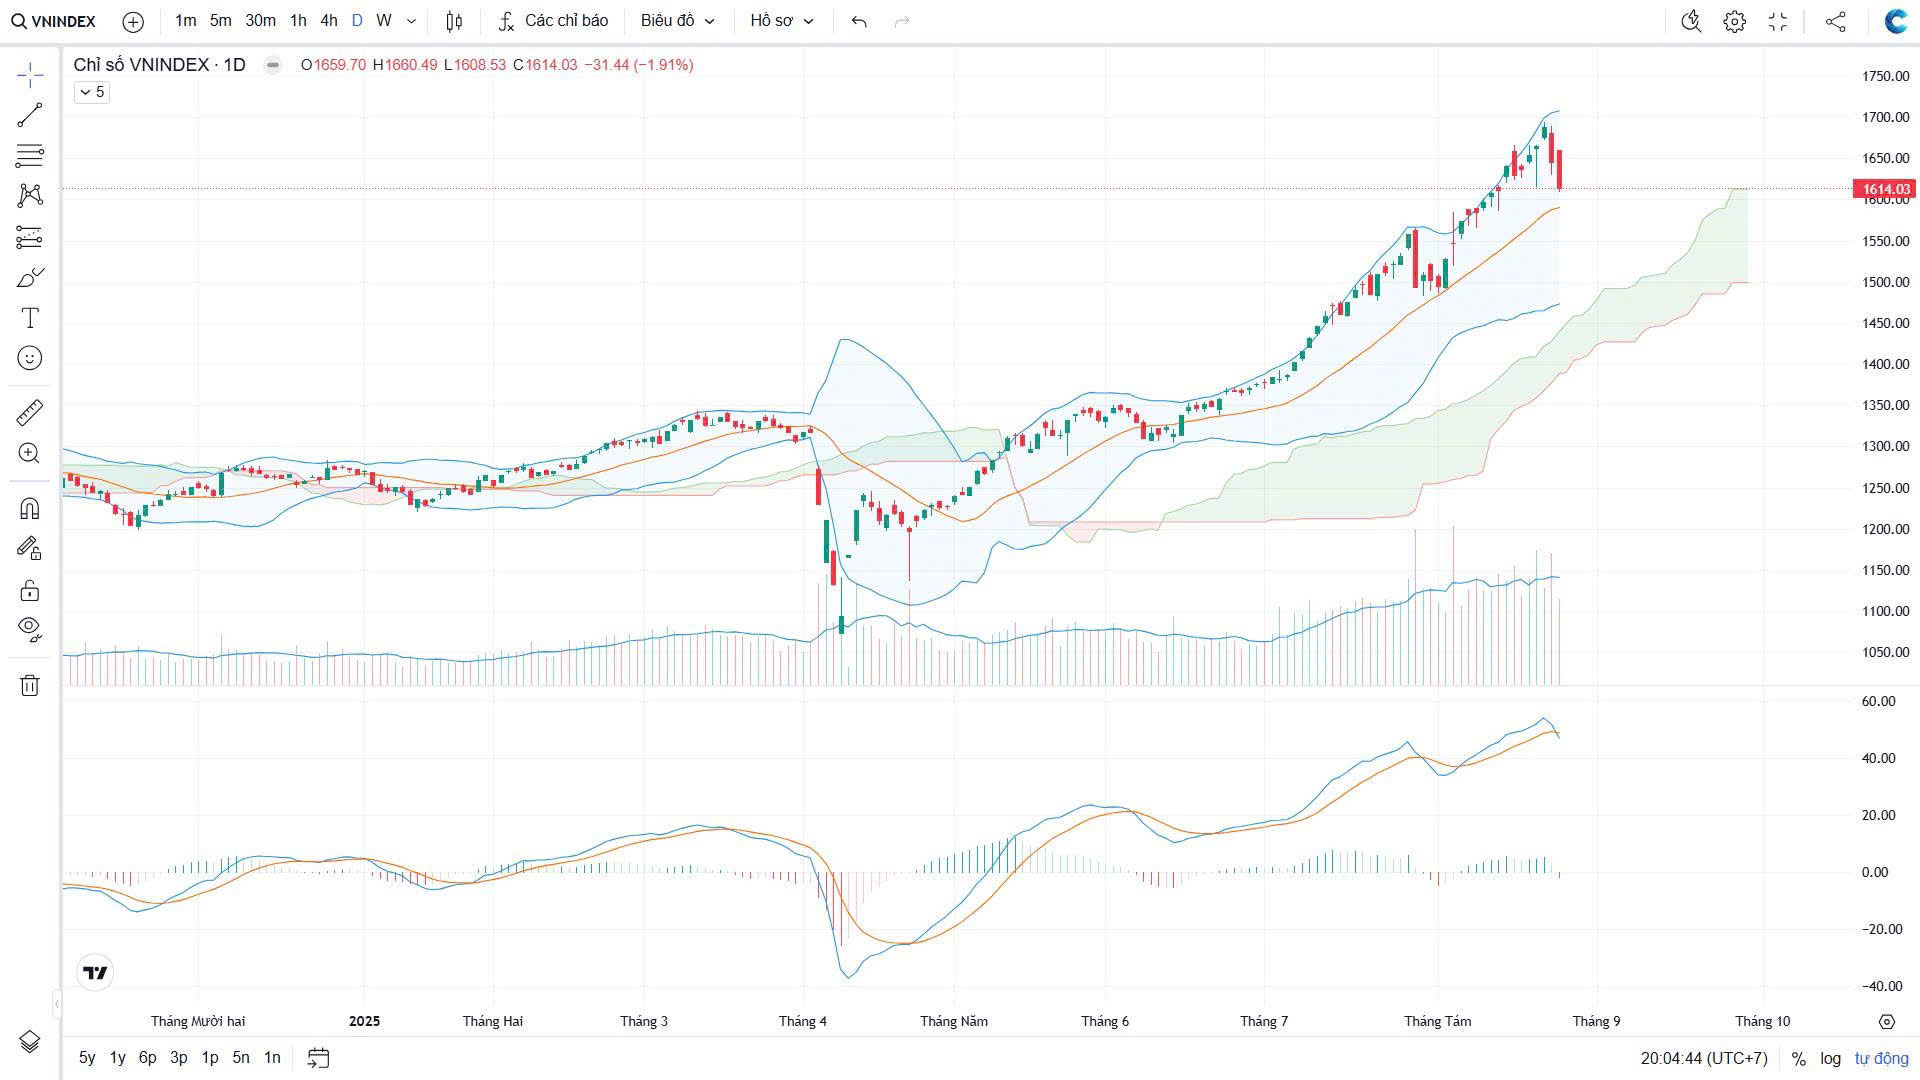Open the Hồ sơ dropdown menu
The width and height of the screenshot is (1920, 1080).
click(782, 21)
